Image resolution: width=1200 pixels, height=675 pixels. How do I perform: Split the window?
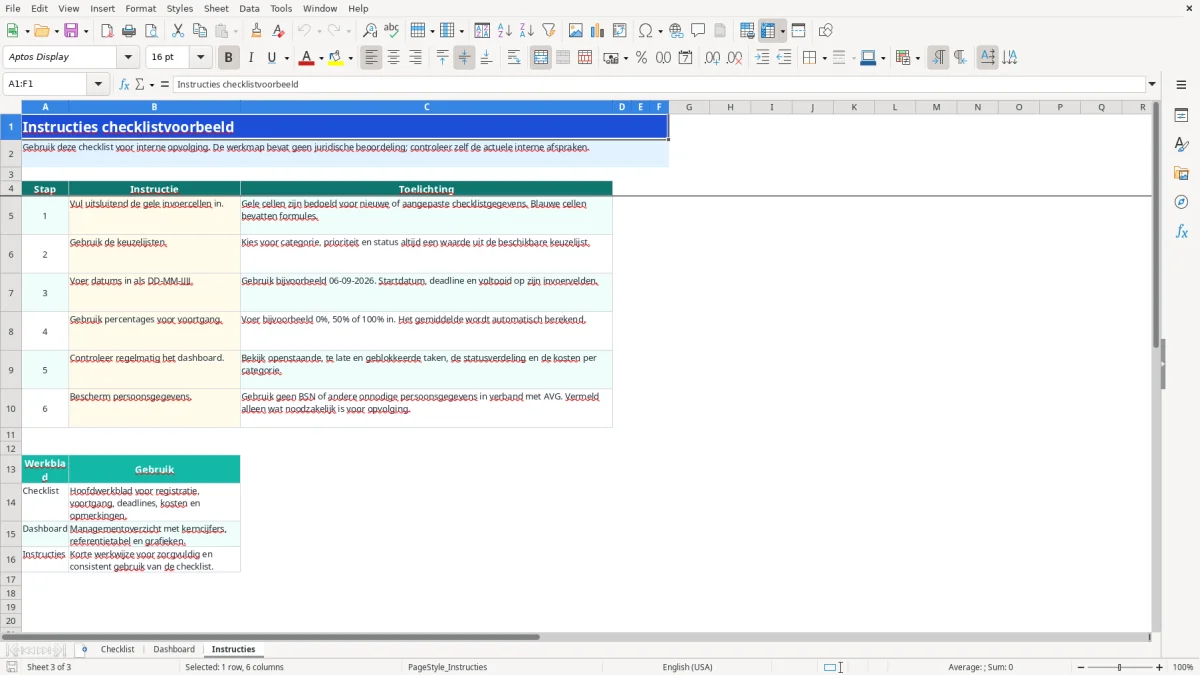pyautogui.click(x=798, y=31)
